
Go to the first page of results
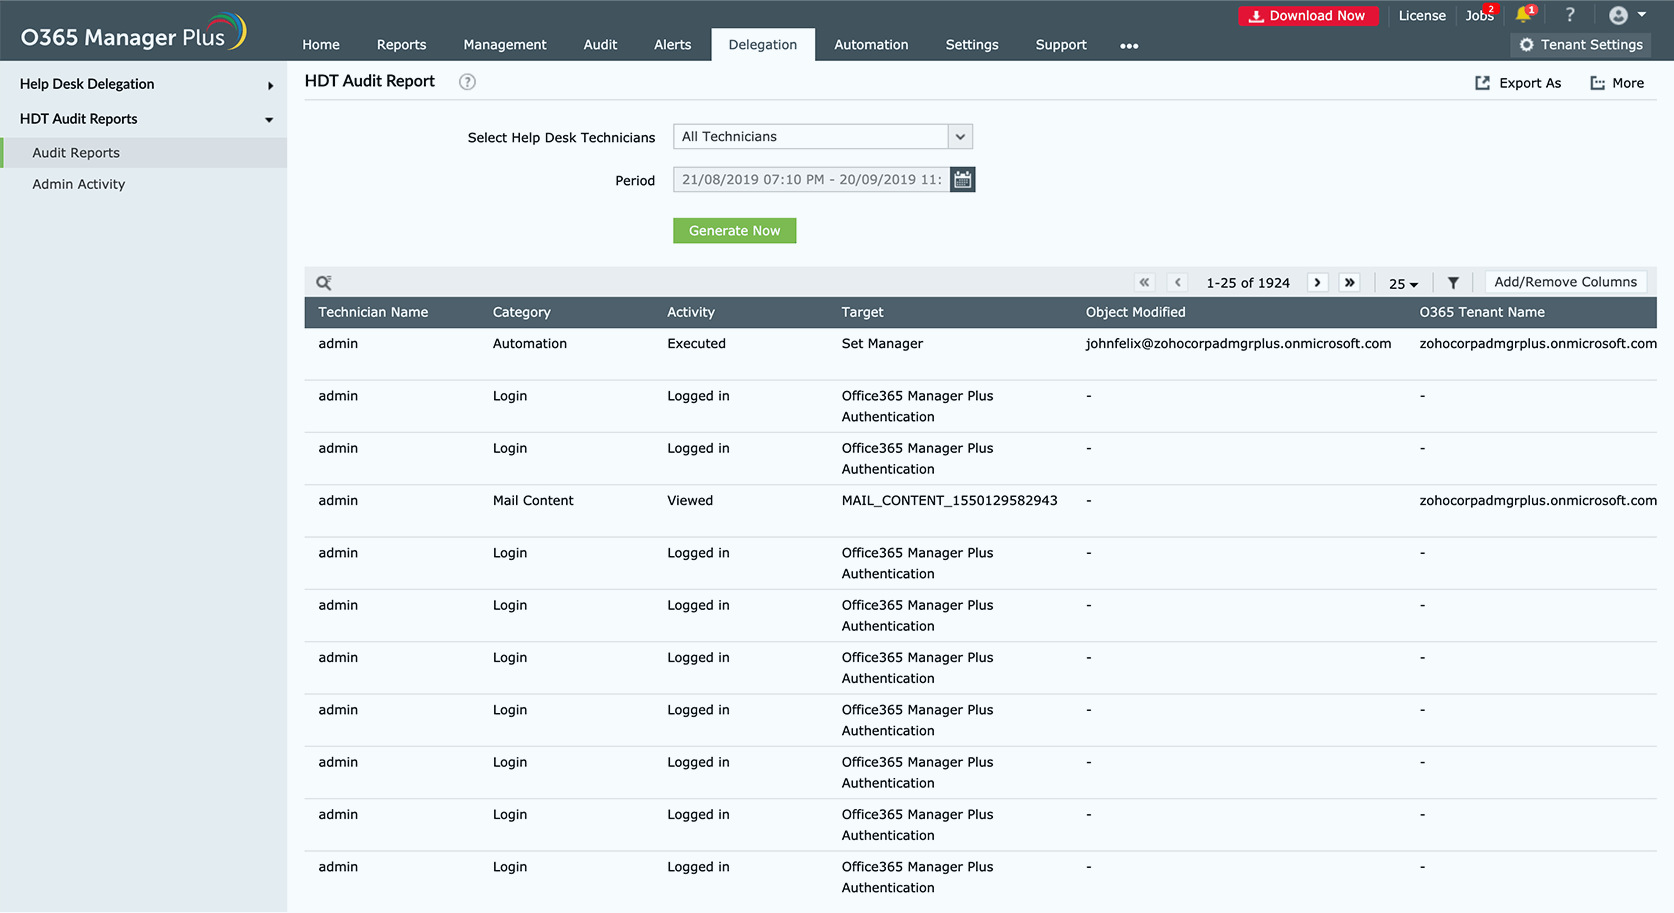pos(1145,283)
